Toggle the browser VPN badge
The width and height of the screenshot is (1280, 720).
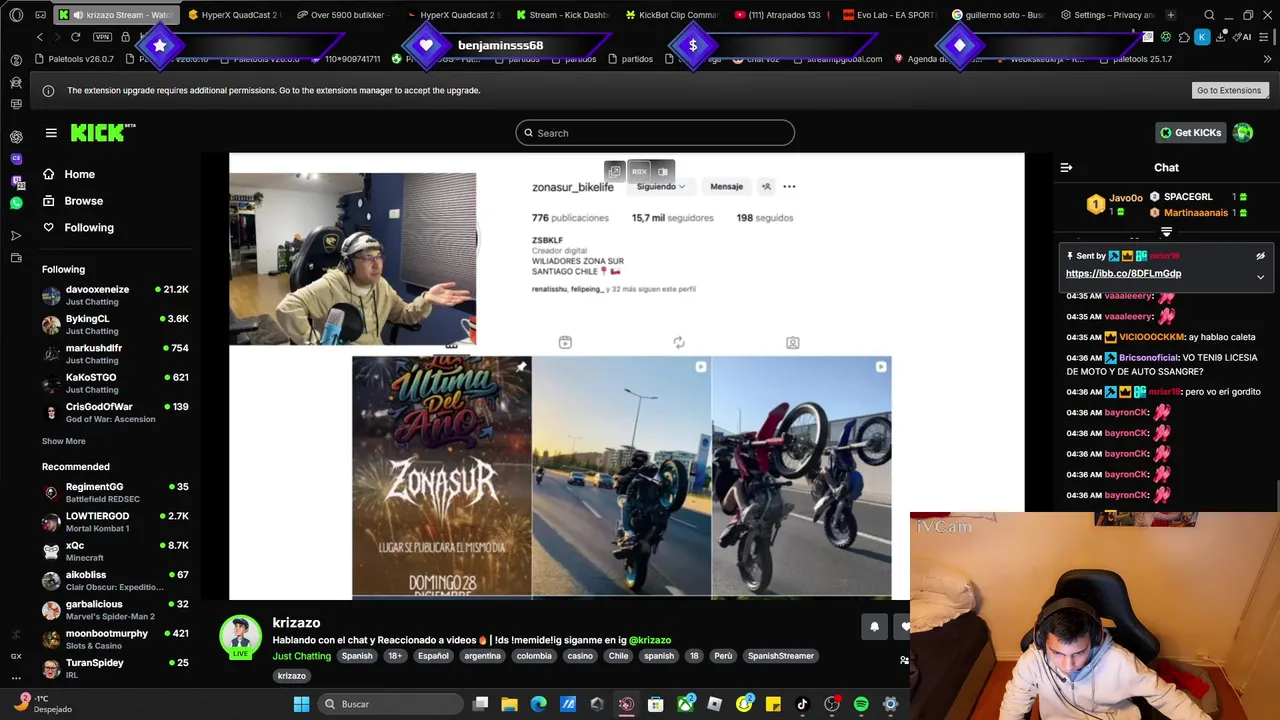[x=102, y=37]
